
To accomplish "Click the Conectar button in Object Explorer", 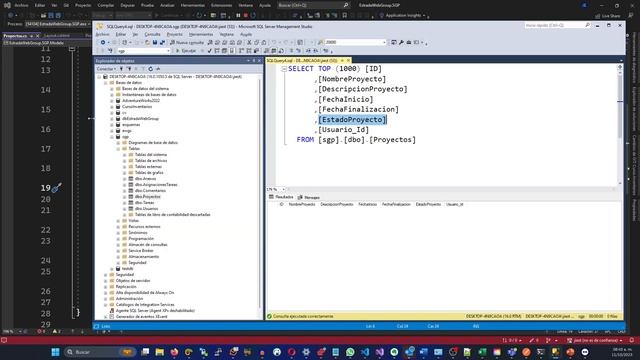I will click(x=107, y=69).
